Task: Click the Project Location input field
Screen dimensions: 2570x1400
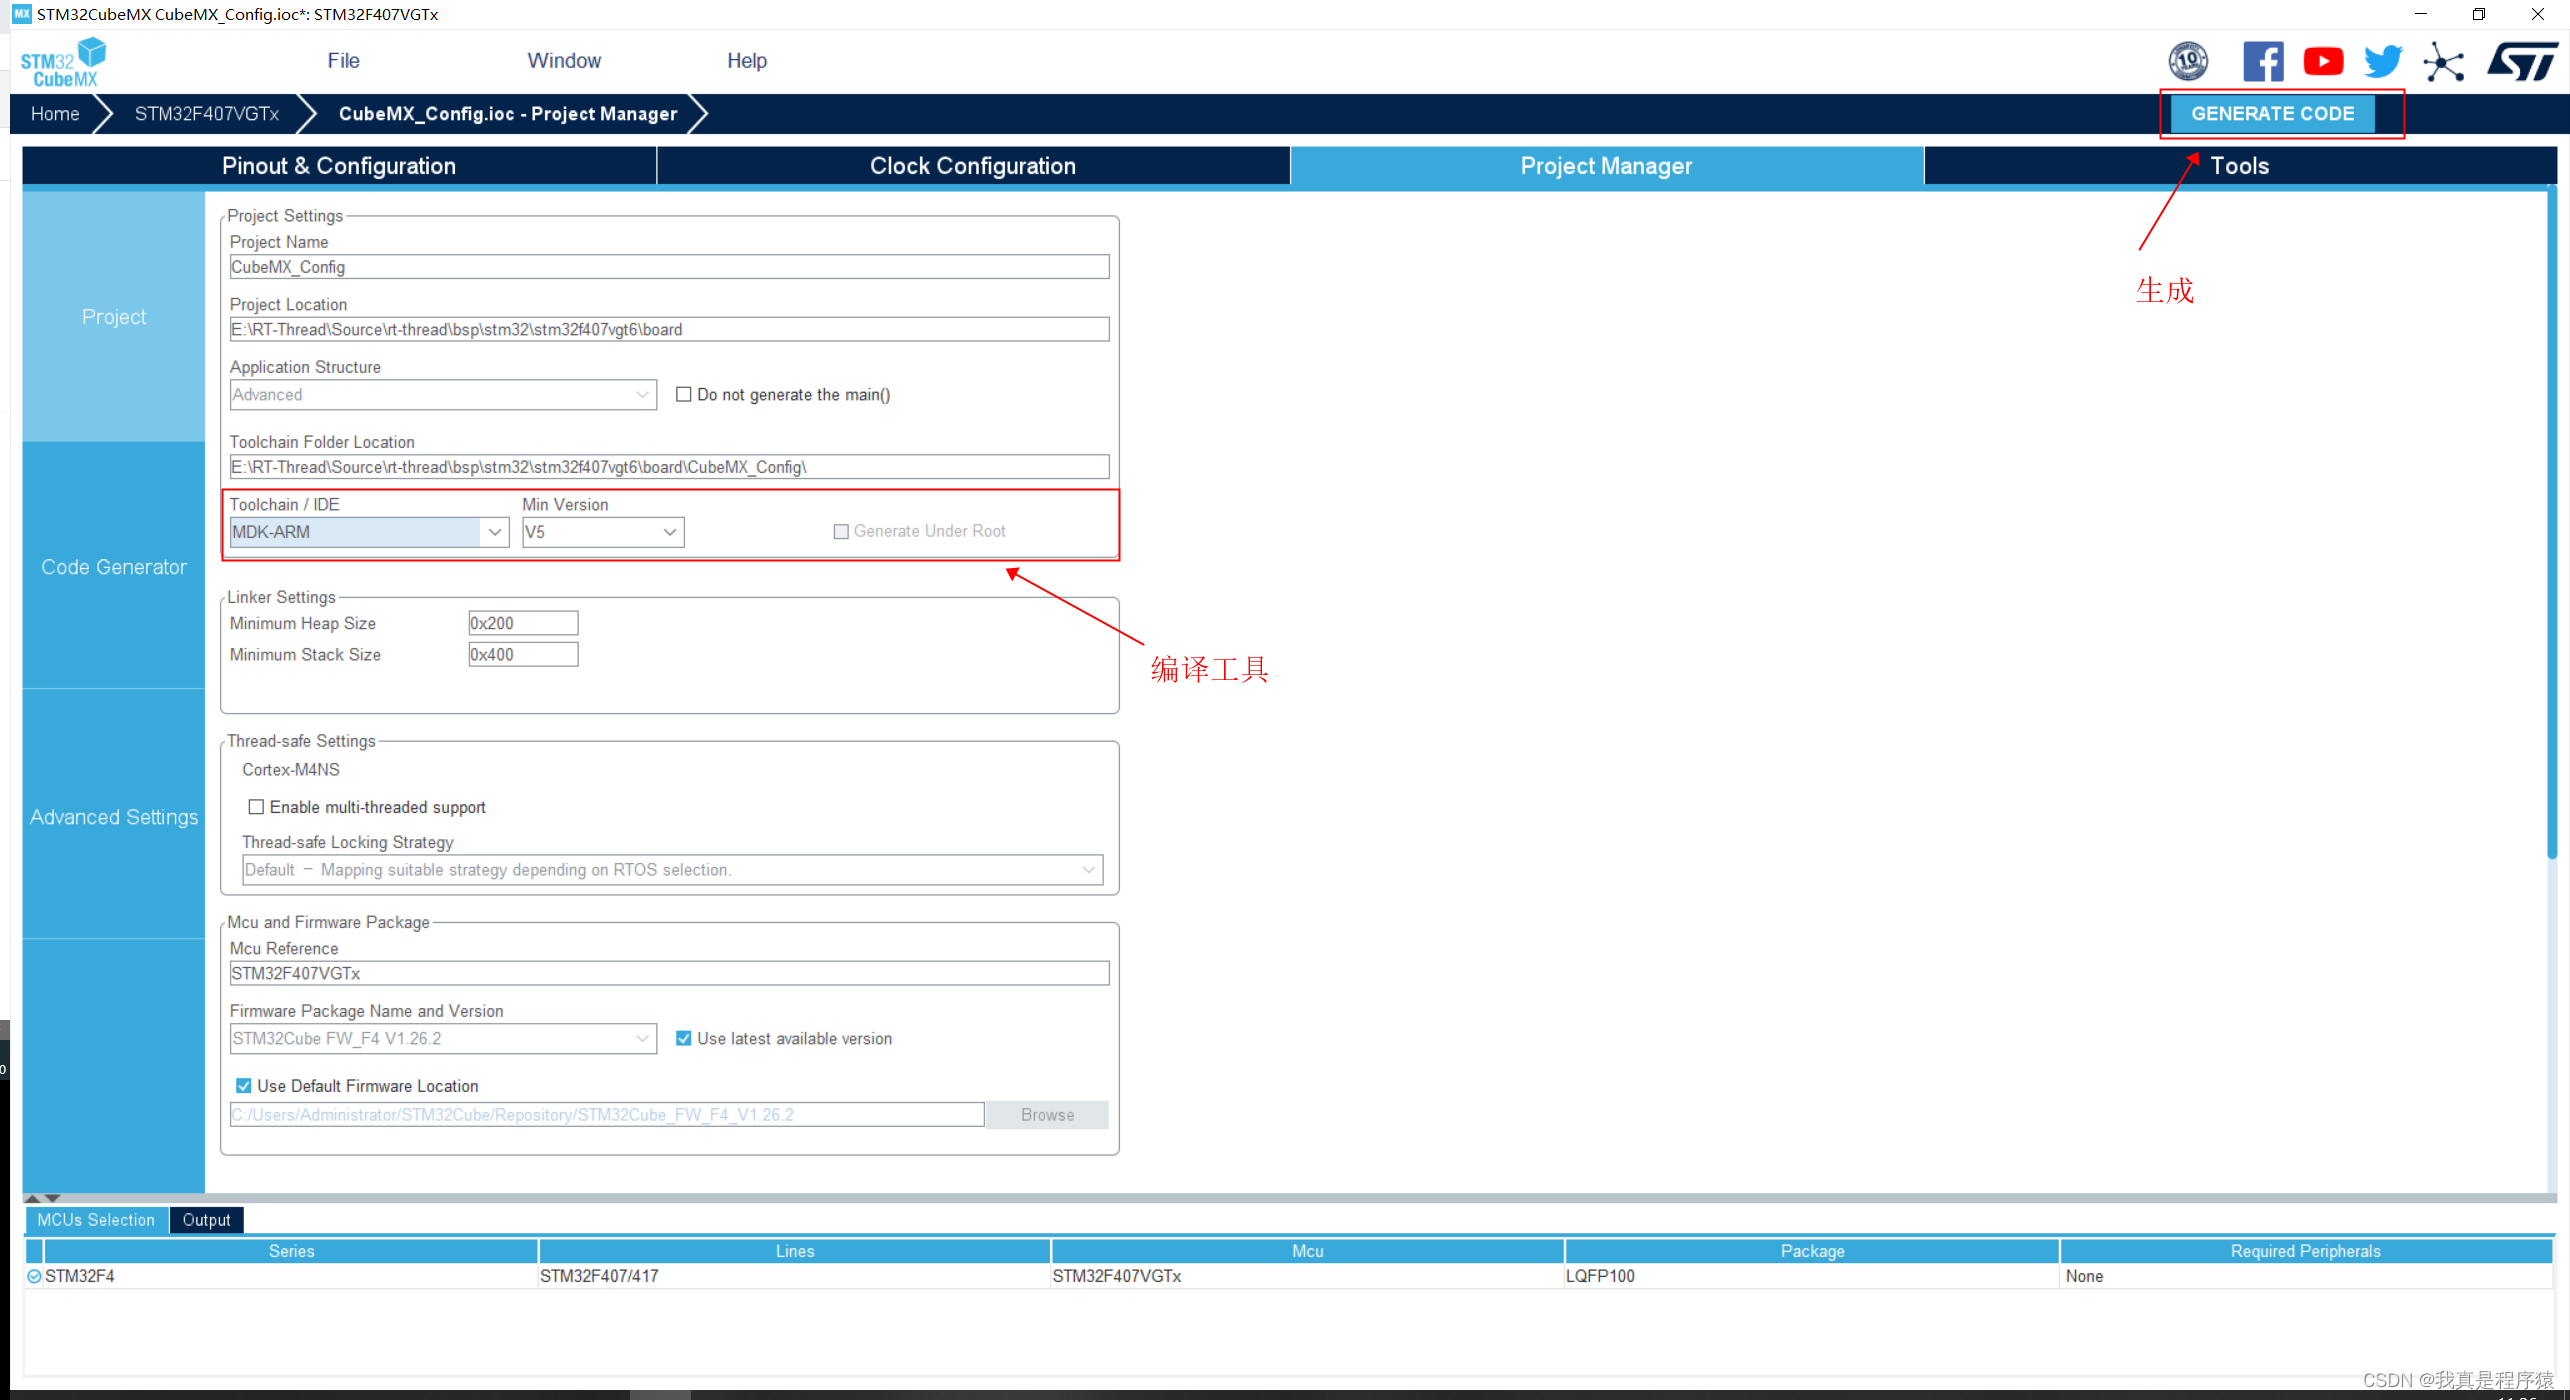Action: pyautogui.click(x=669, y=330)
